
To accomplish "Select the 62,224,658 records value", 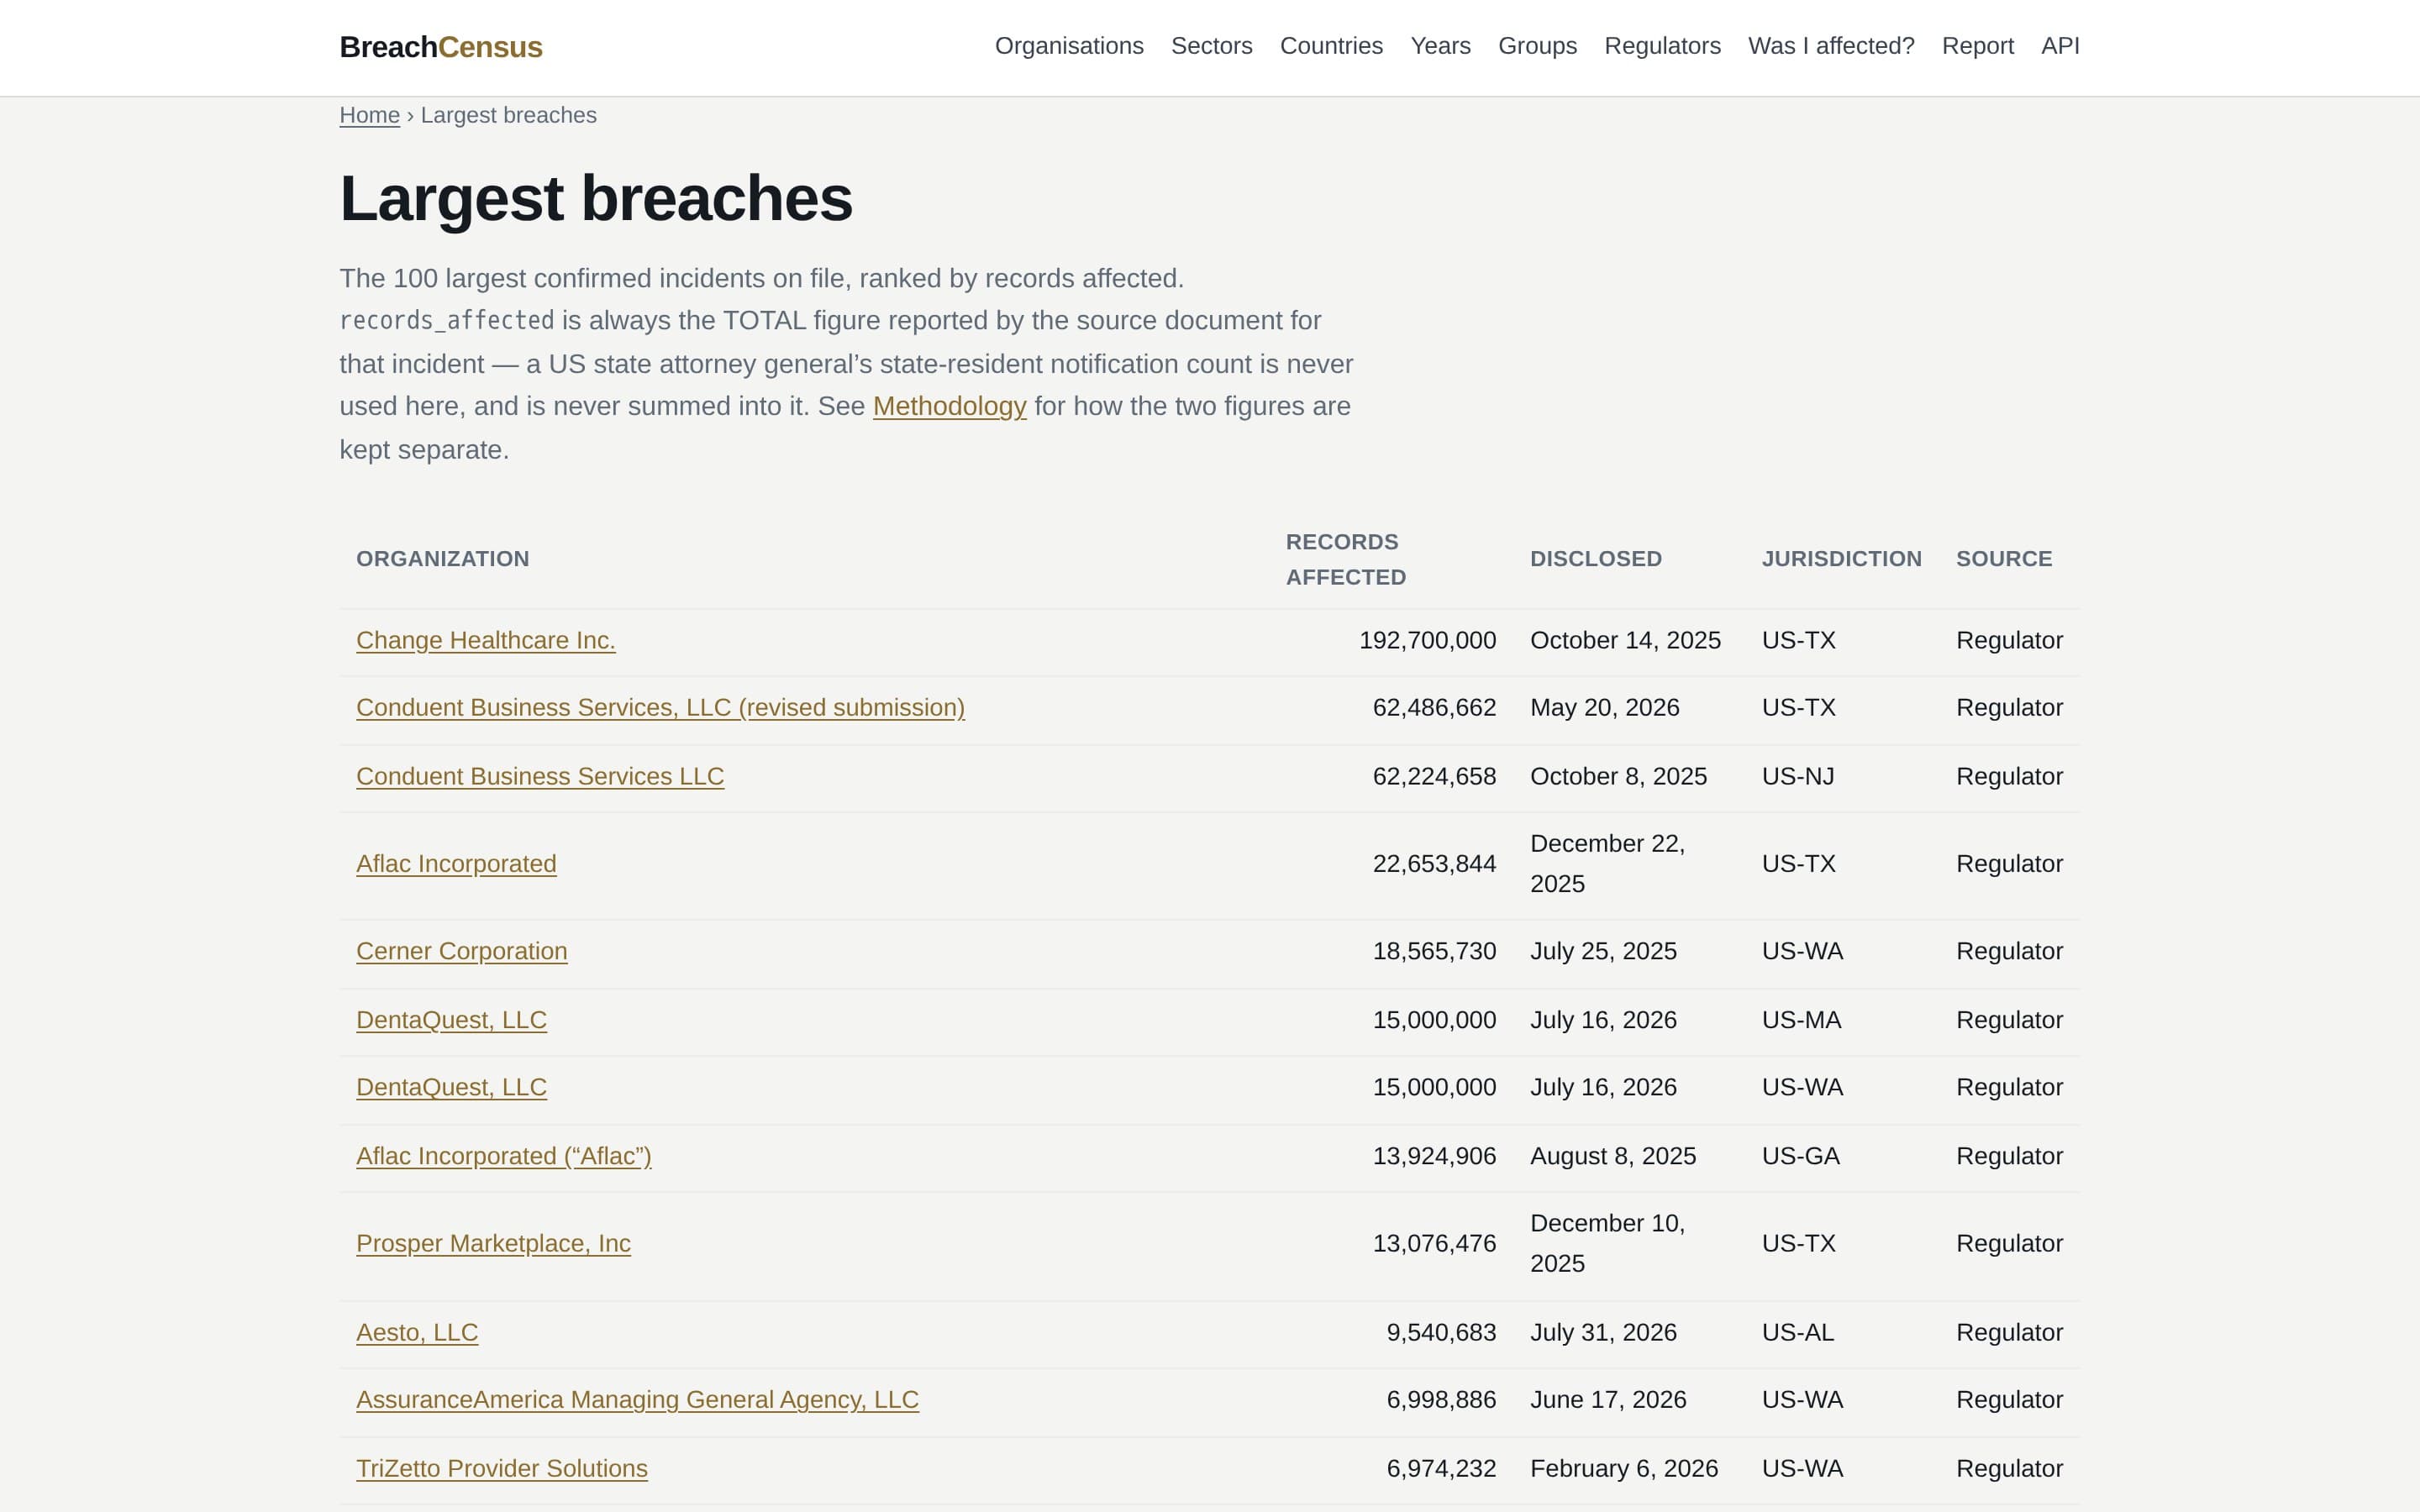I will tap(1434, 776).
